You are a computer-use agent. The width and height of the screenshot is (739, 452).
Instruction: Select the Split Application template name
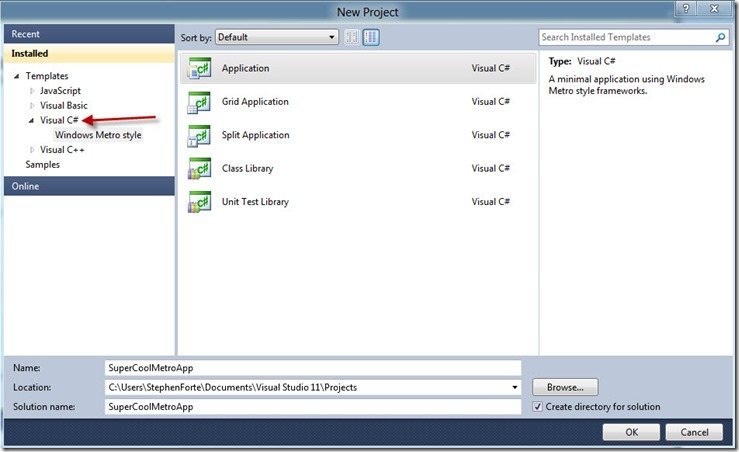[x=255, y=135]
